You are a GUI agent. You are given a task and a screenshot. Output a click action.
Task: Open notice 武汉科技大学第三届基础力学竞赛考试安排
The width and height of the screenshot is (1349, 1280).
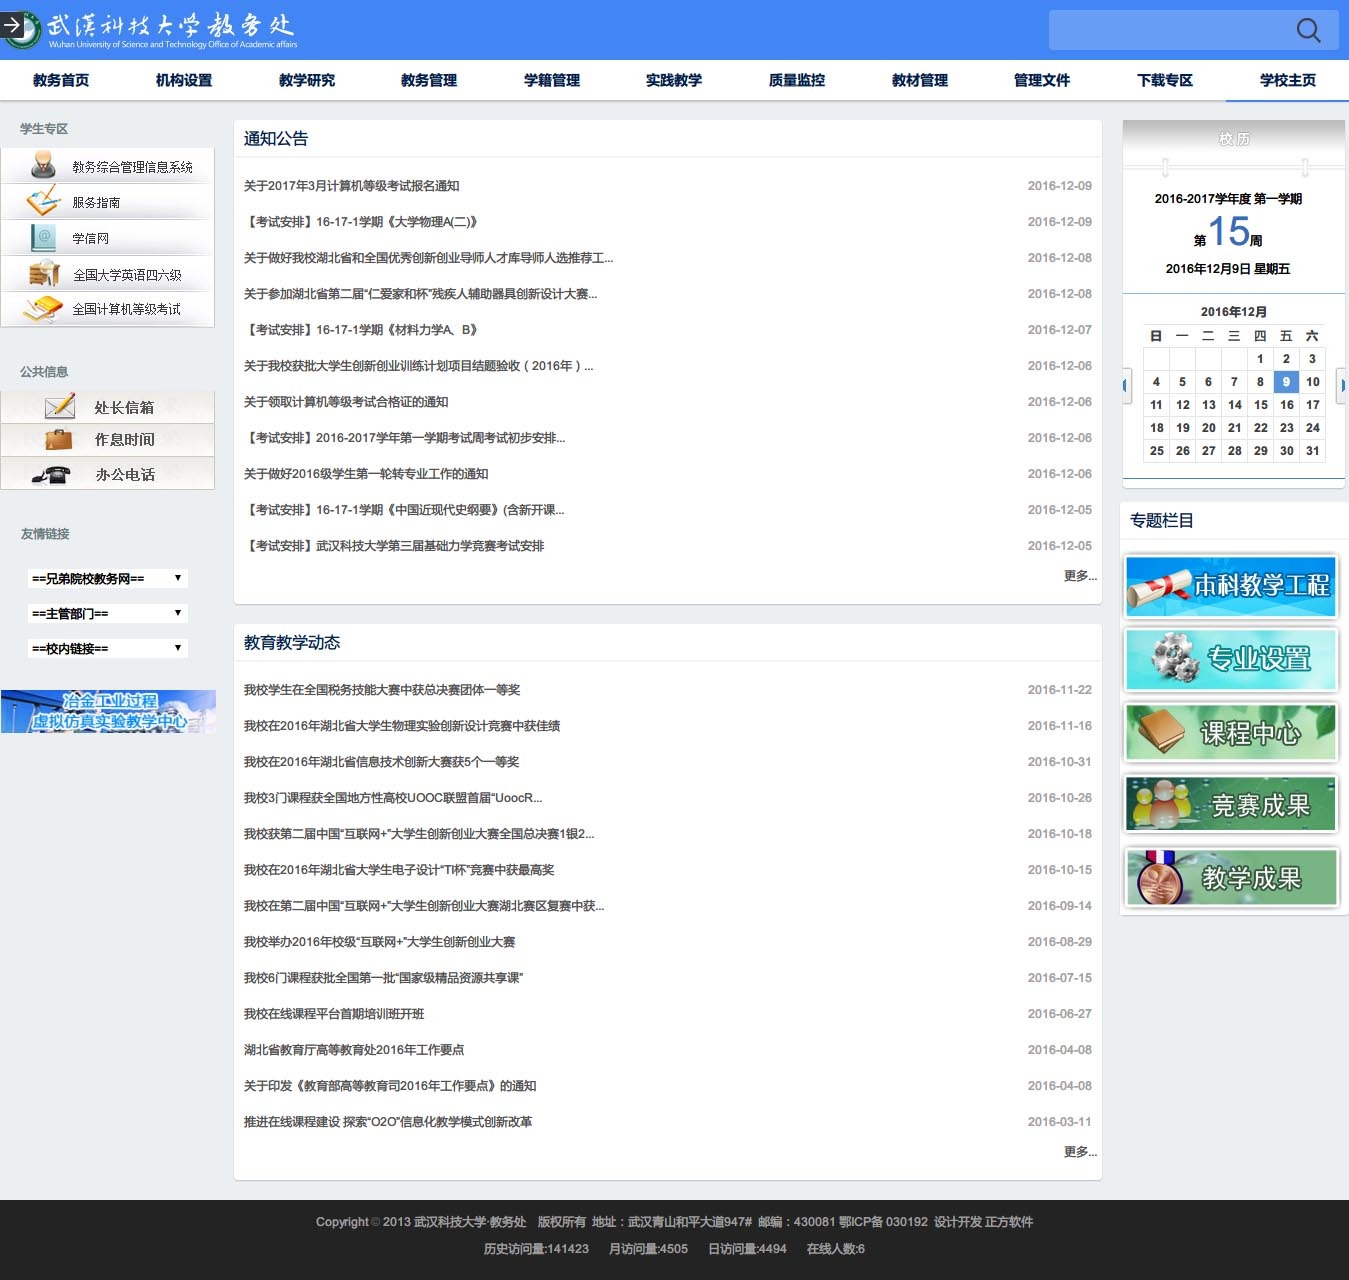click(x=394, y=546)
